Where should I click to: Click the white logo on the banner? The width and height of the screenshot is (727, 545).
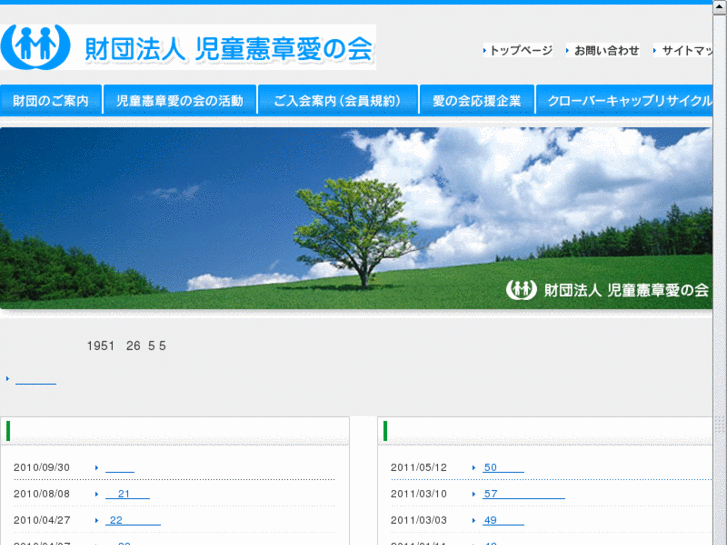[522, 290]
